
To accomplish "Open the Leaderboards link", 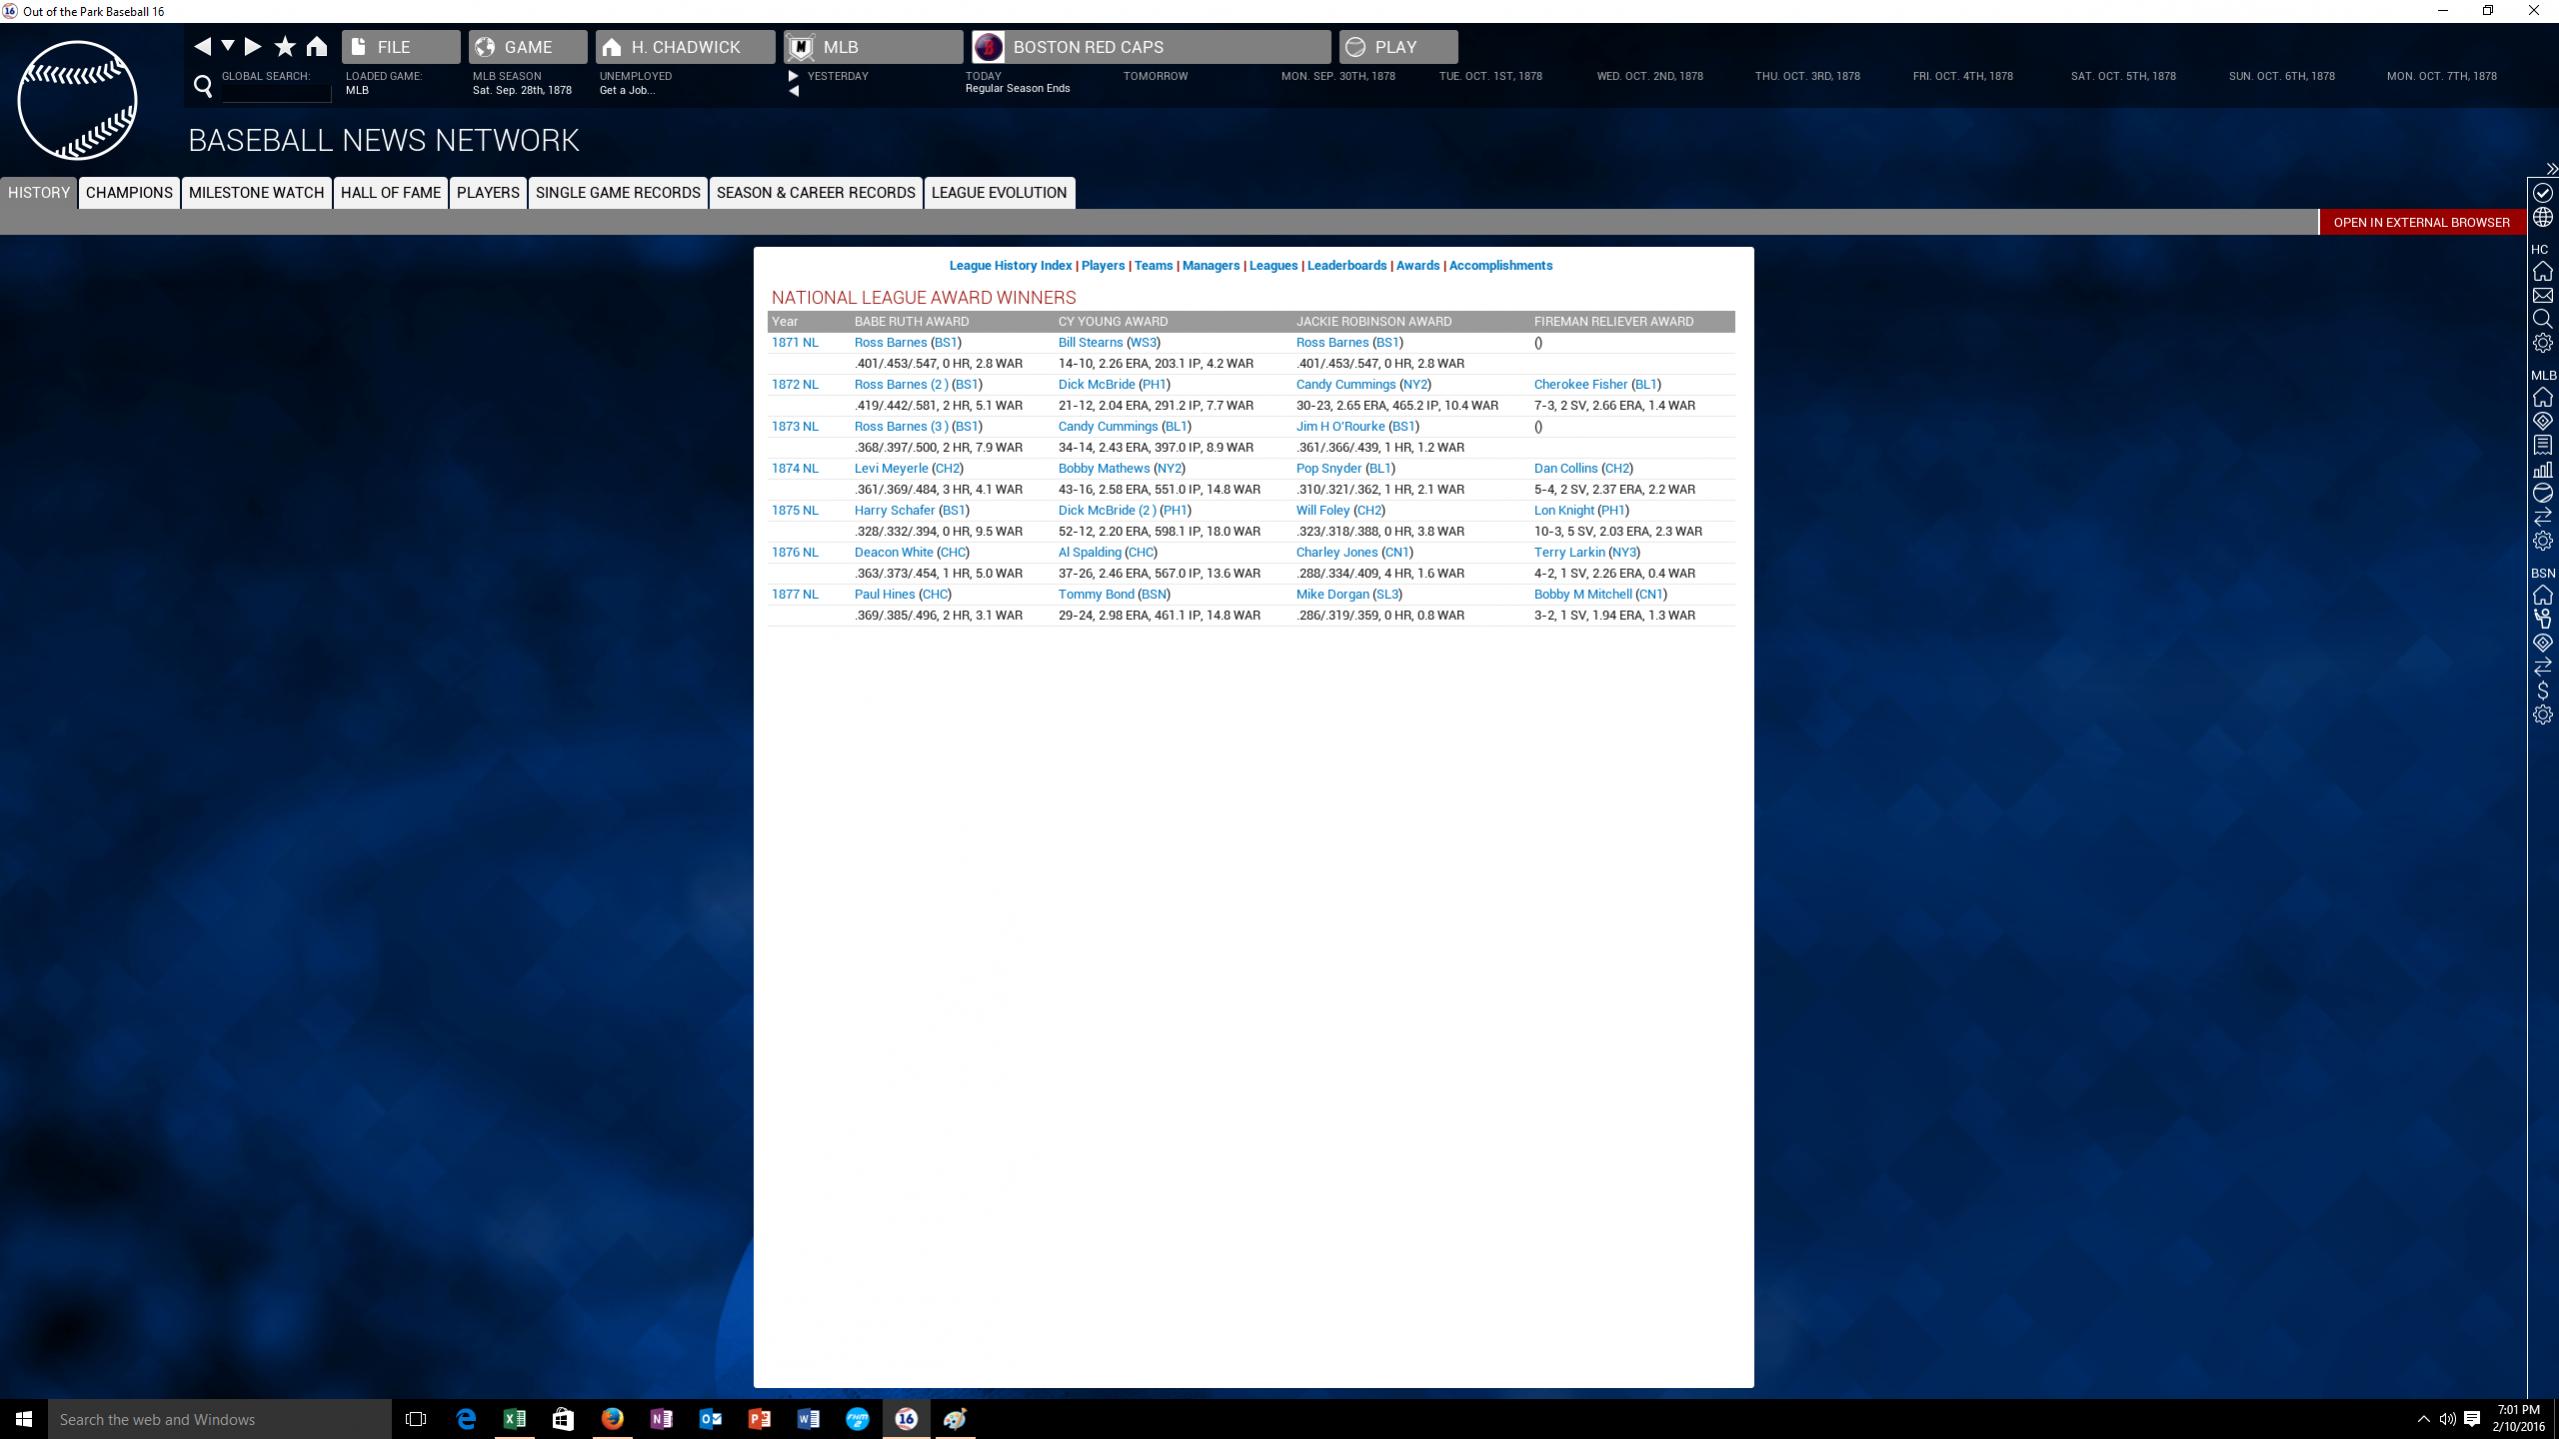I will tap(1346, 265).
